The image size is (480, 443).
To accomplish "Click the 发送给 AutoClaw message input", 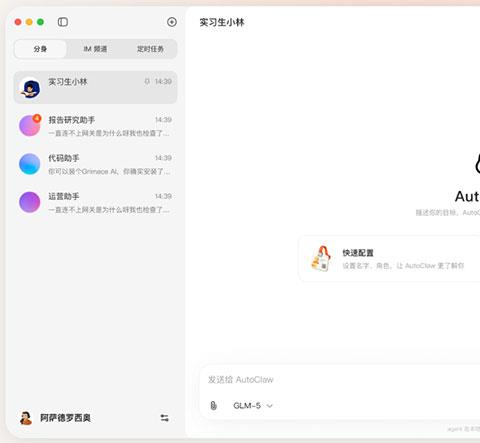I will pyautogui.click(x=340, y=380).
